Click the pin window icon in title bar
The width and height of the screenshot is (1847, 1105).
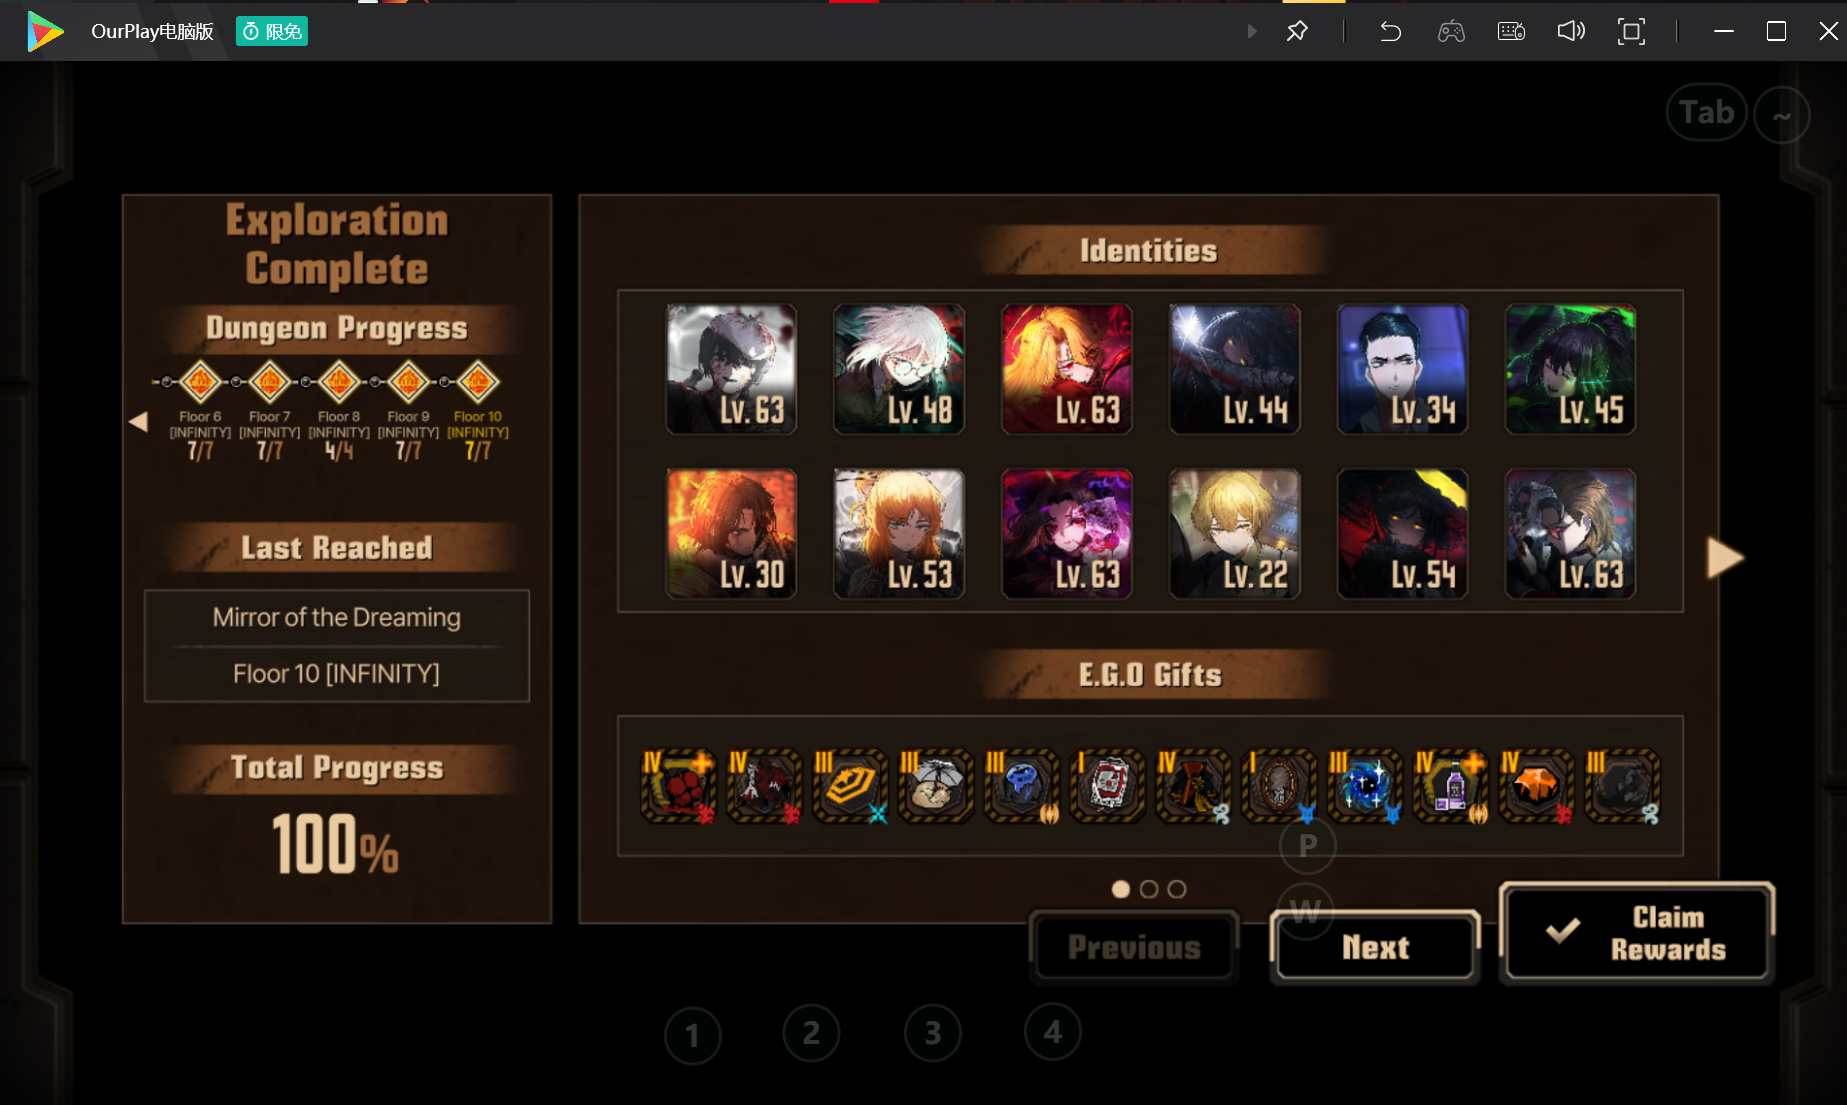pos(1297,31)
